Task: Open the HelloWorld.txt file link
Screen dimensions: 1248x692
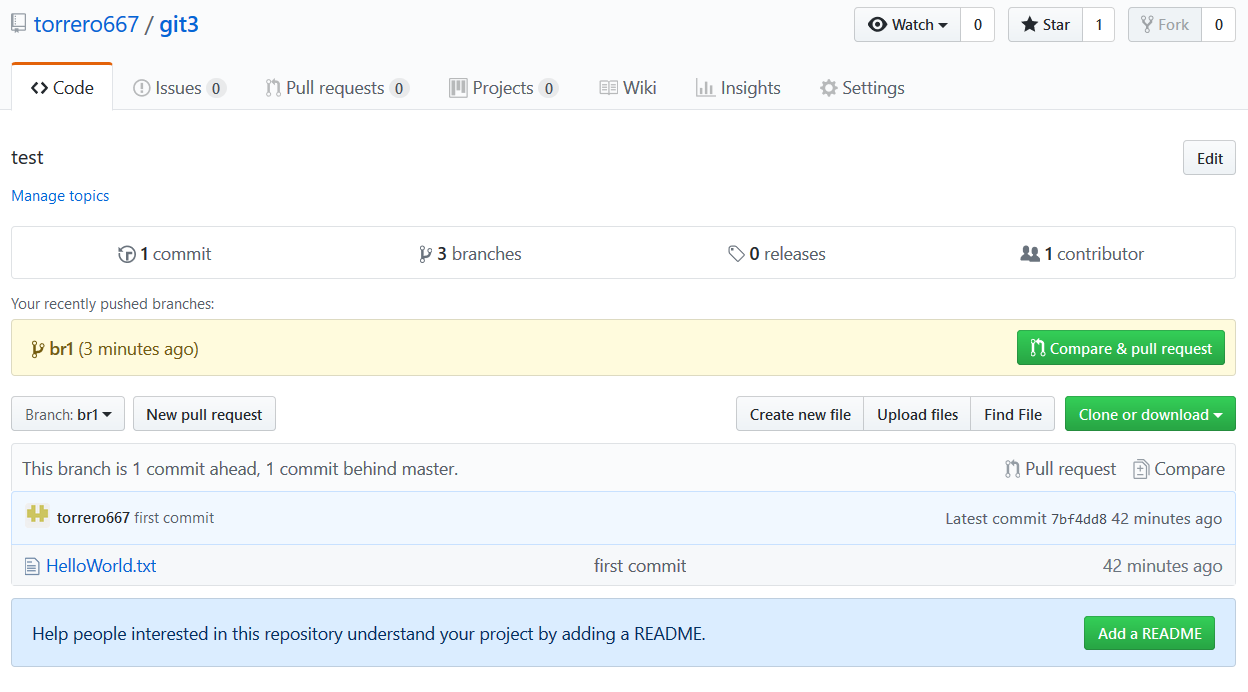Action: coord(101,566)
